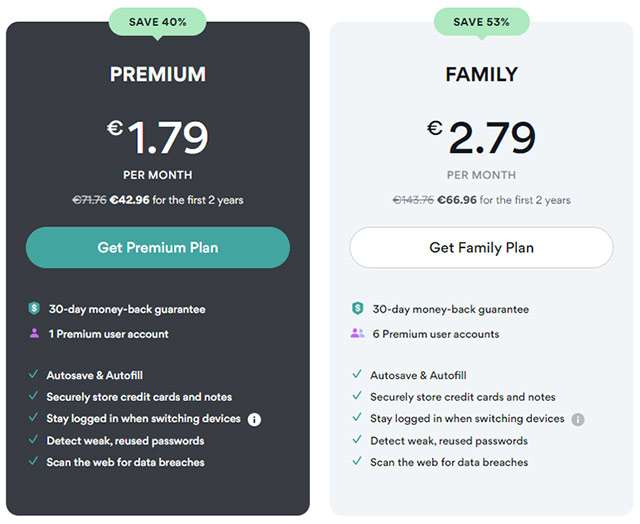Click the €1.79 per month price
The image size is (640, 524).
coord(158,138)
